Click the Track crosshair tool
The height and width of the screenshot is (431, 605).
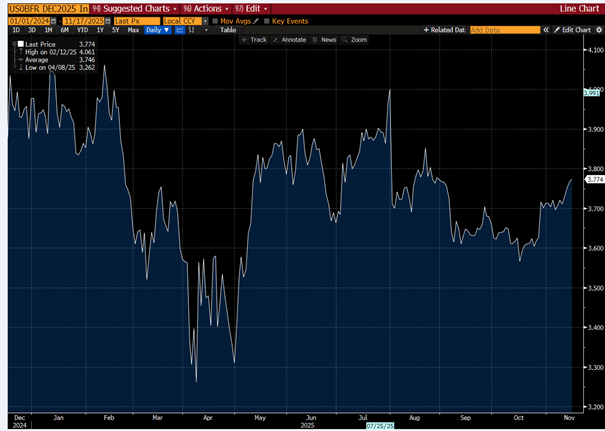point(254,40)
